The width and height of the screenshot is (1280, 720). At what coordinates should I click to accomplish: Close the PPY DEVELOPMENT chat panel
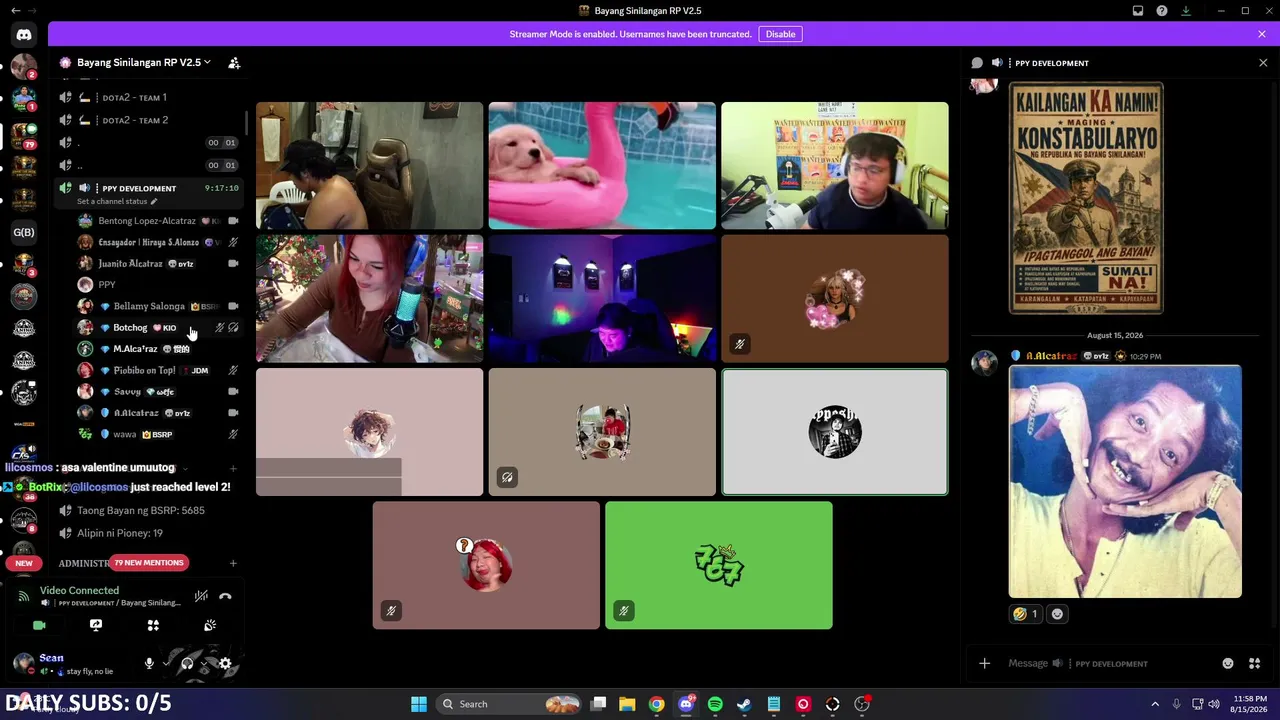pyautogui.click(x=1263, y=63)
